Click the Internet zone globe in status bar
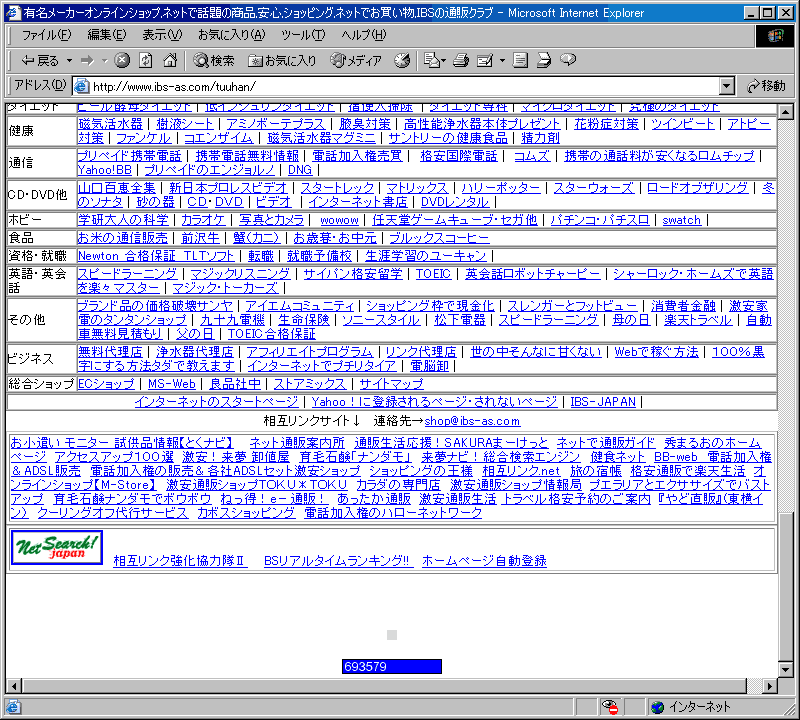This screenshot has width=800, height=720. pyautogui.click(x=658, y=707)
